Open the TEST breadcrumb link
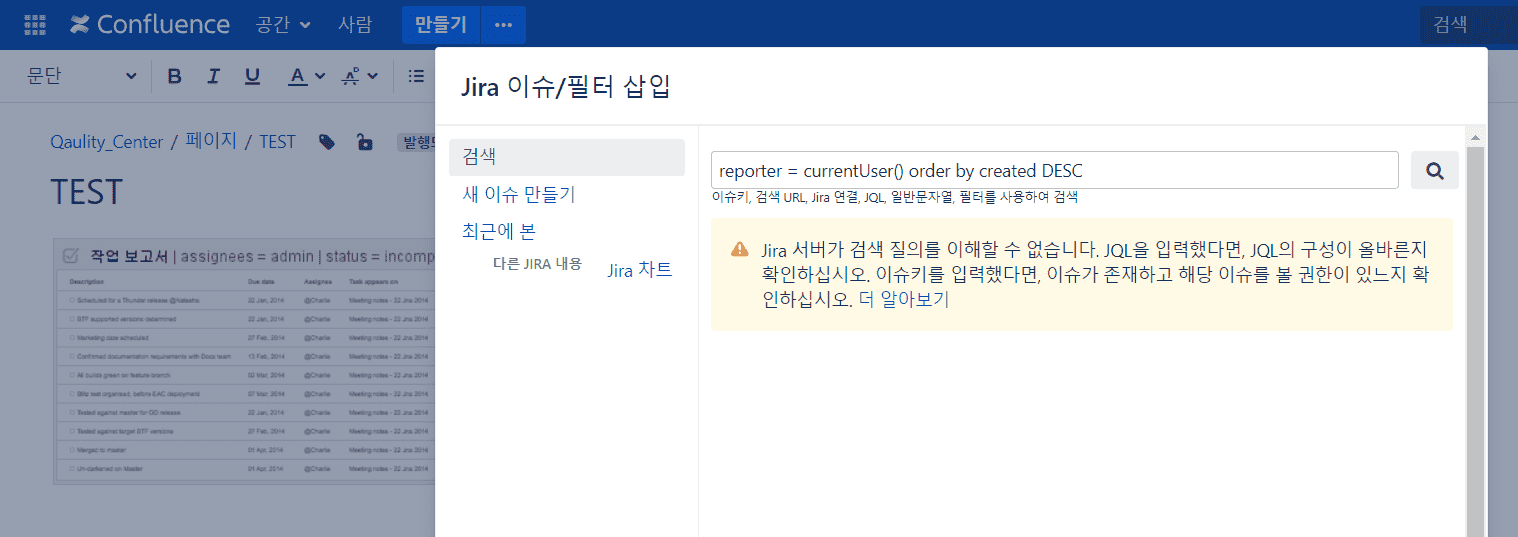1518x537 pixels. coord(278,142)
